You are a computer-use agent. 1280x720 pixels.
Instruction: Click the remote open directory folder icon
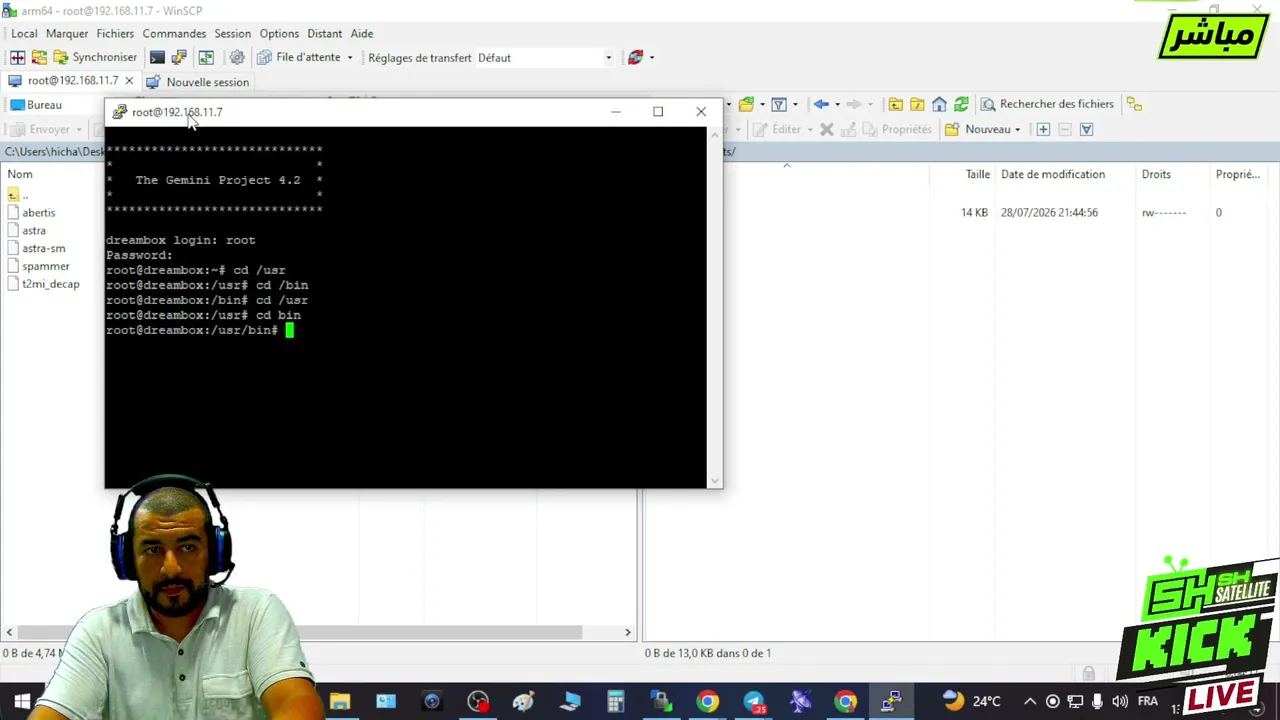click(746, 104)
